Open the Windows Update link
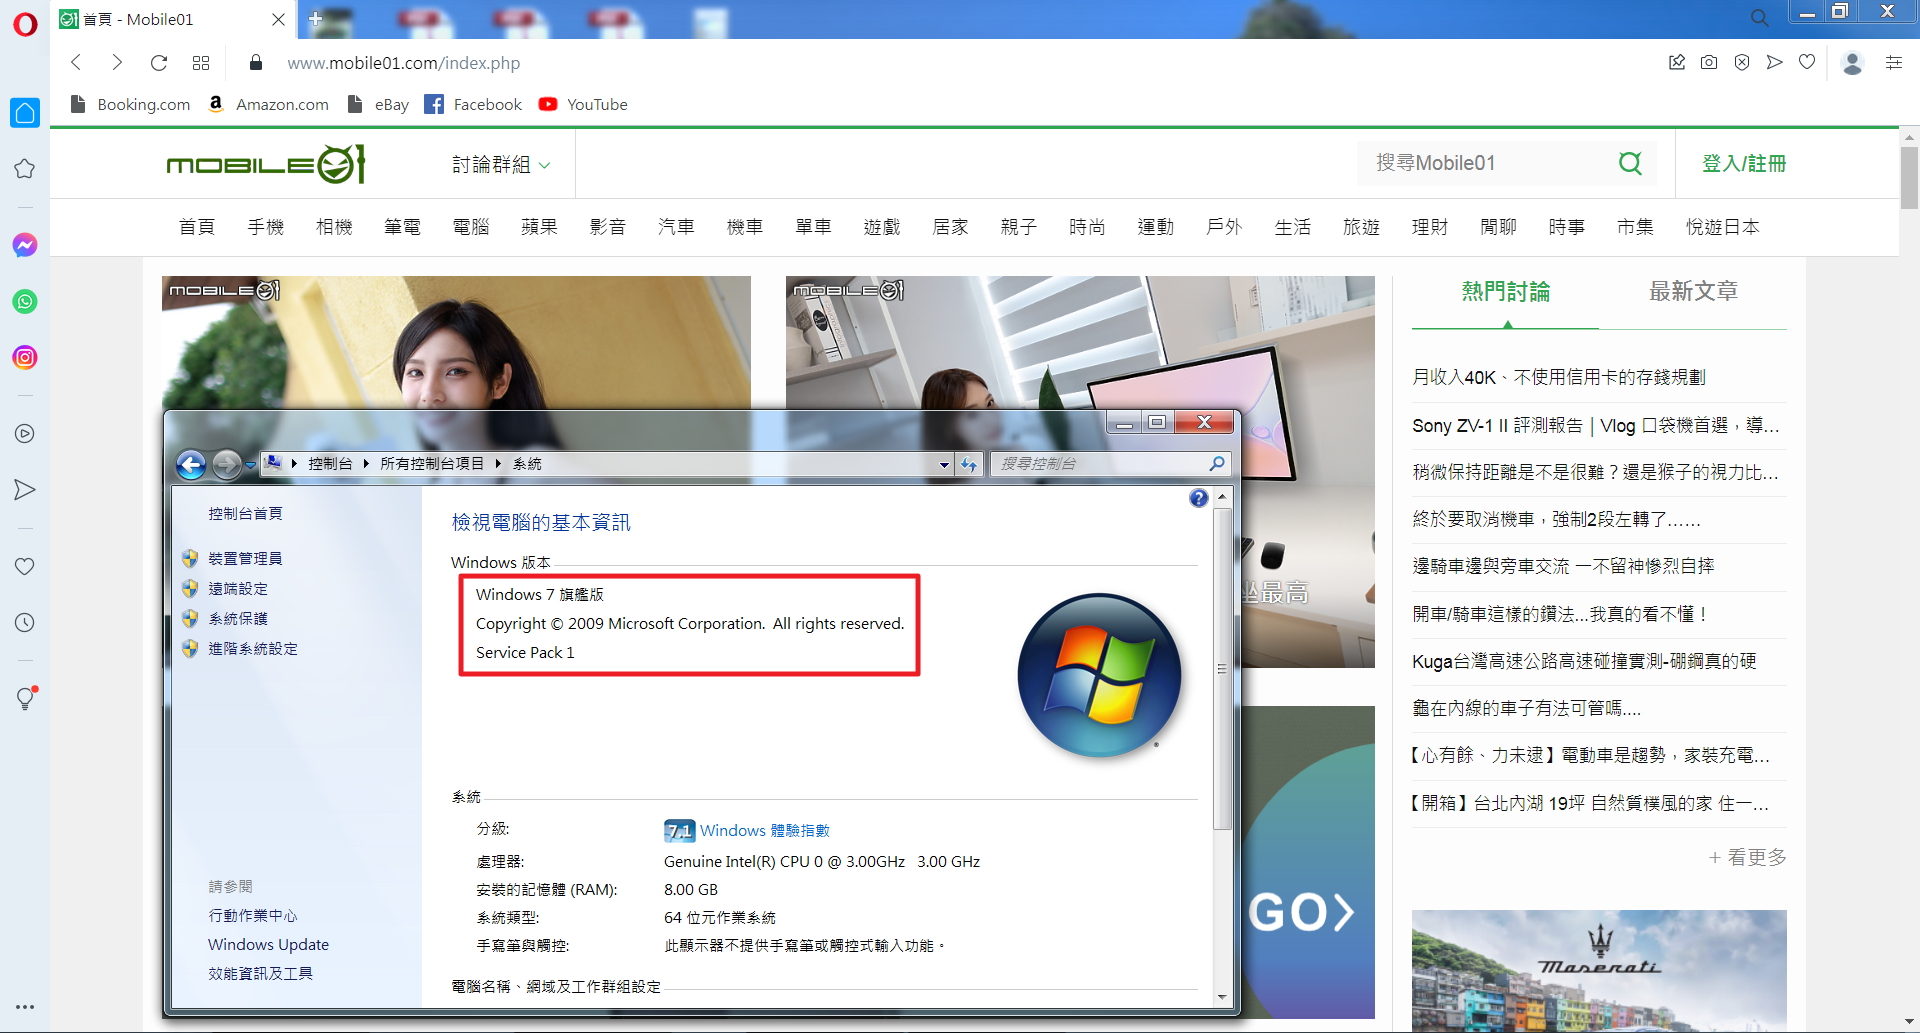Viewport: 1920px width, 1033px height. tap(267, 944)
